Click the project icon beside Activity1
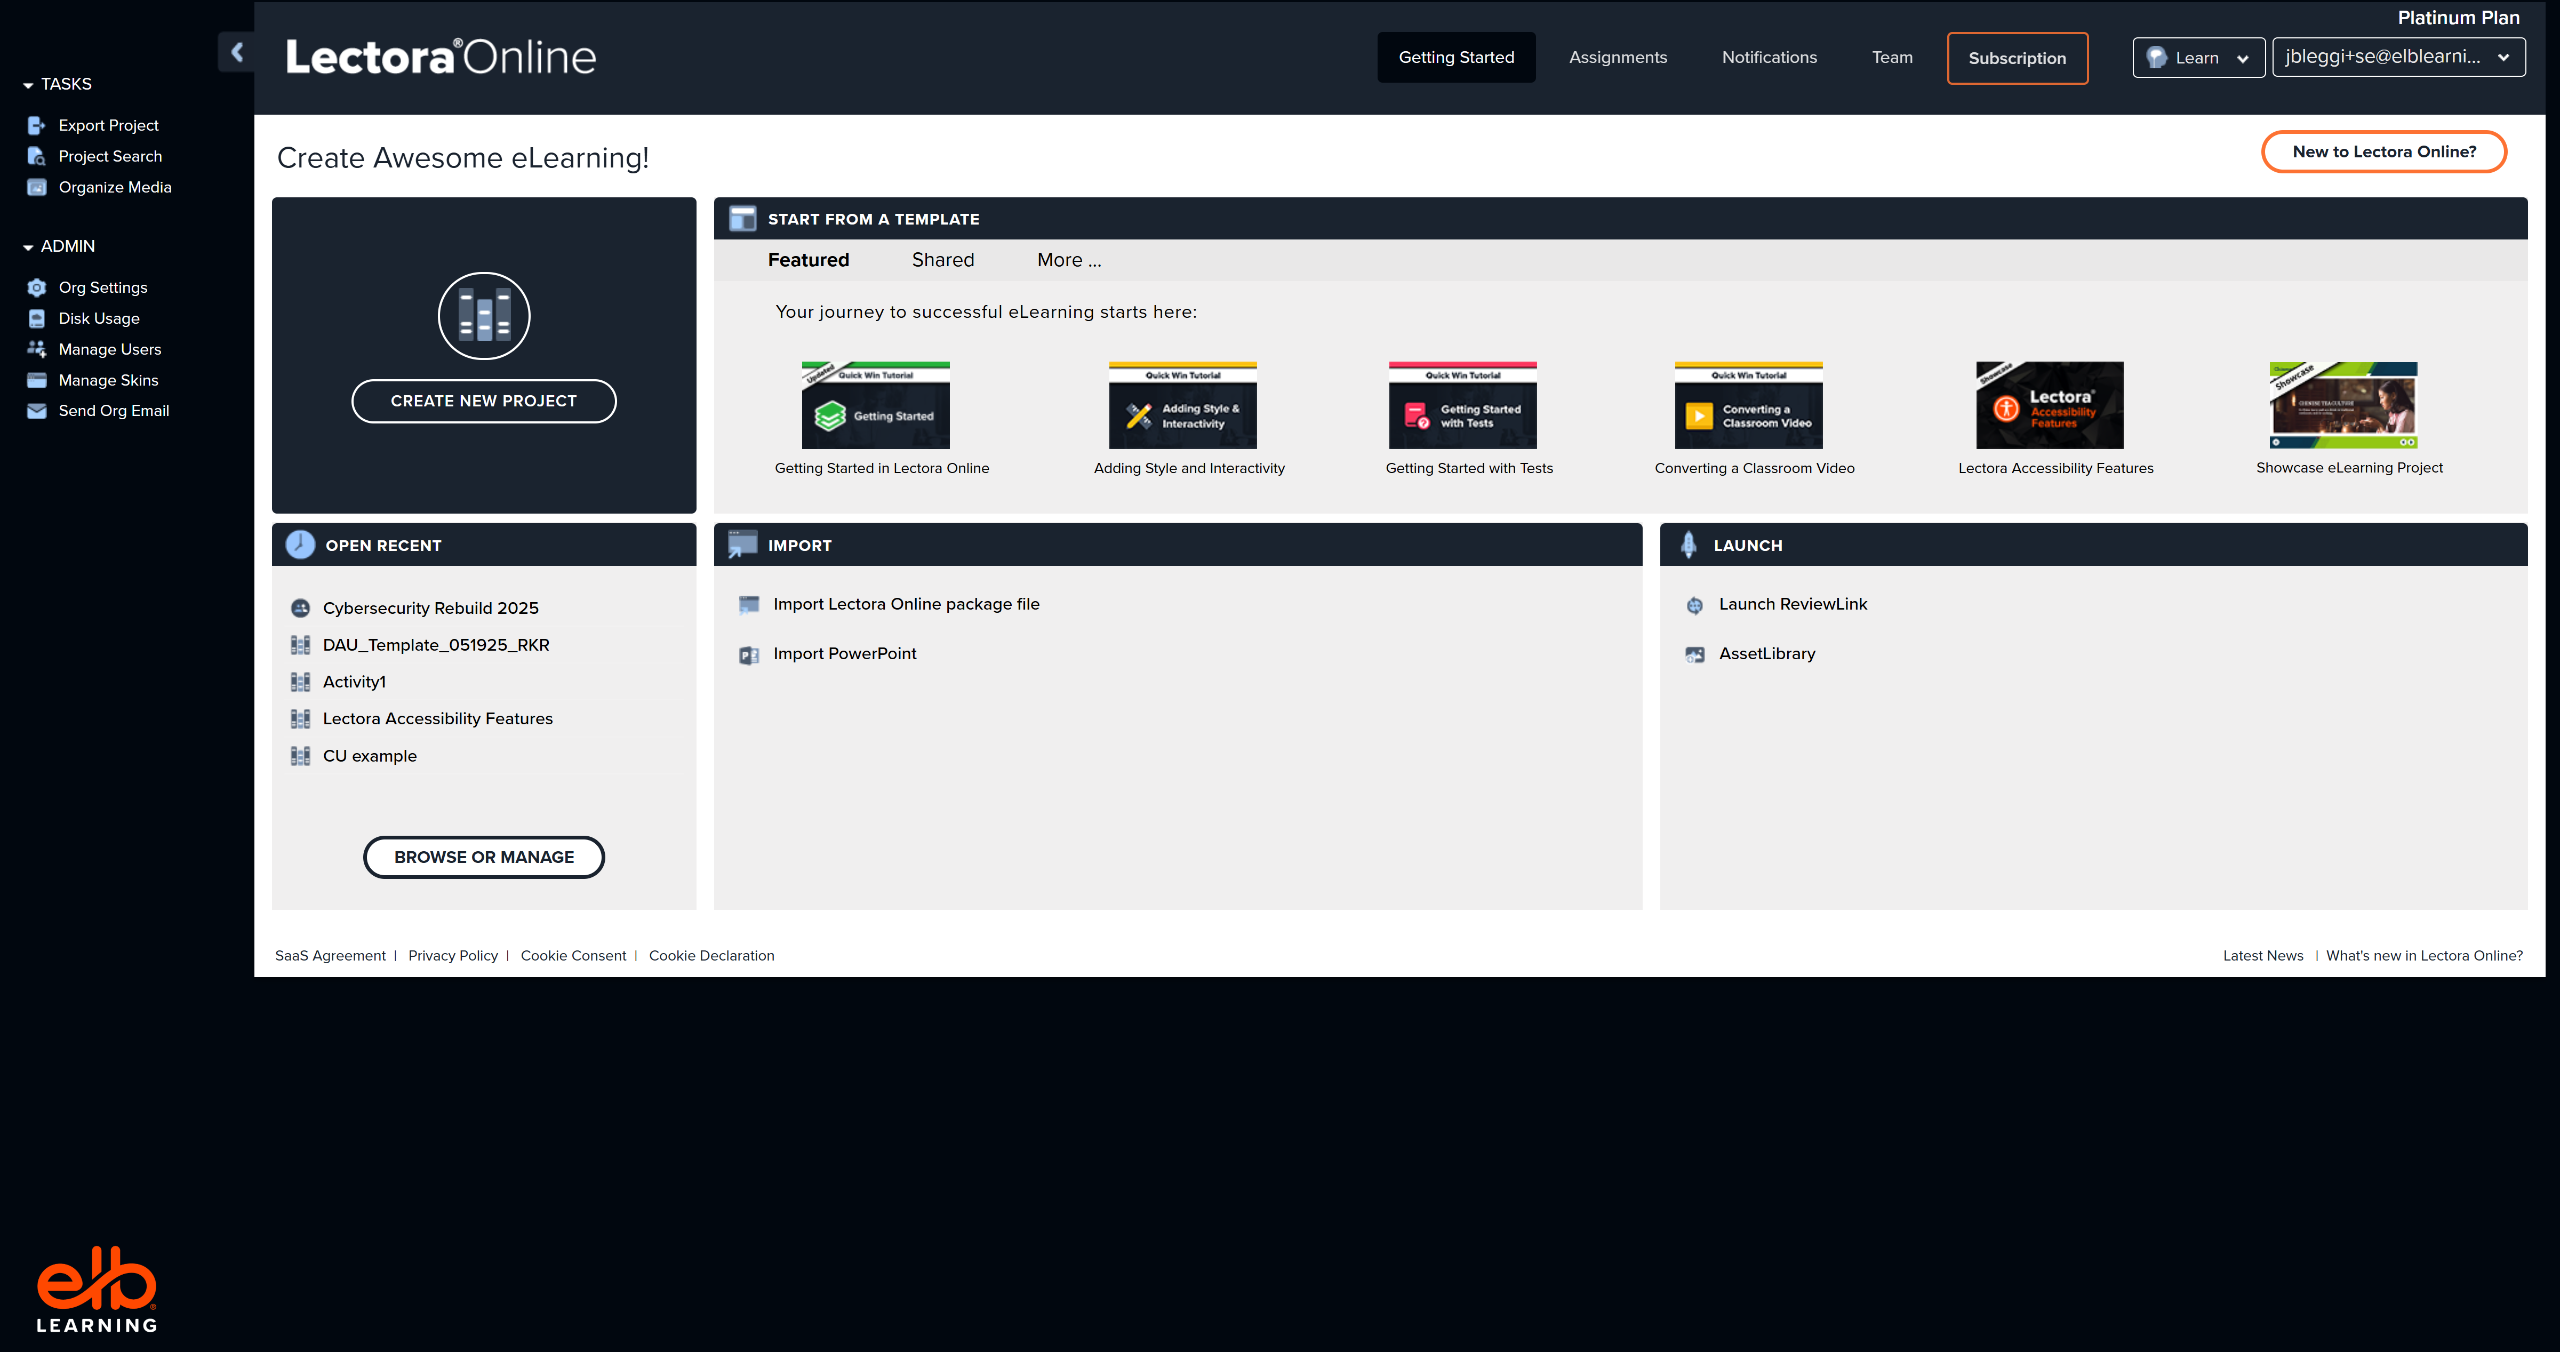 [300, 682]
